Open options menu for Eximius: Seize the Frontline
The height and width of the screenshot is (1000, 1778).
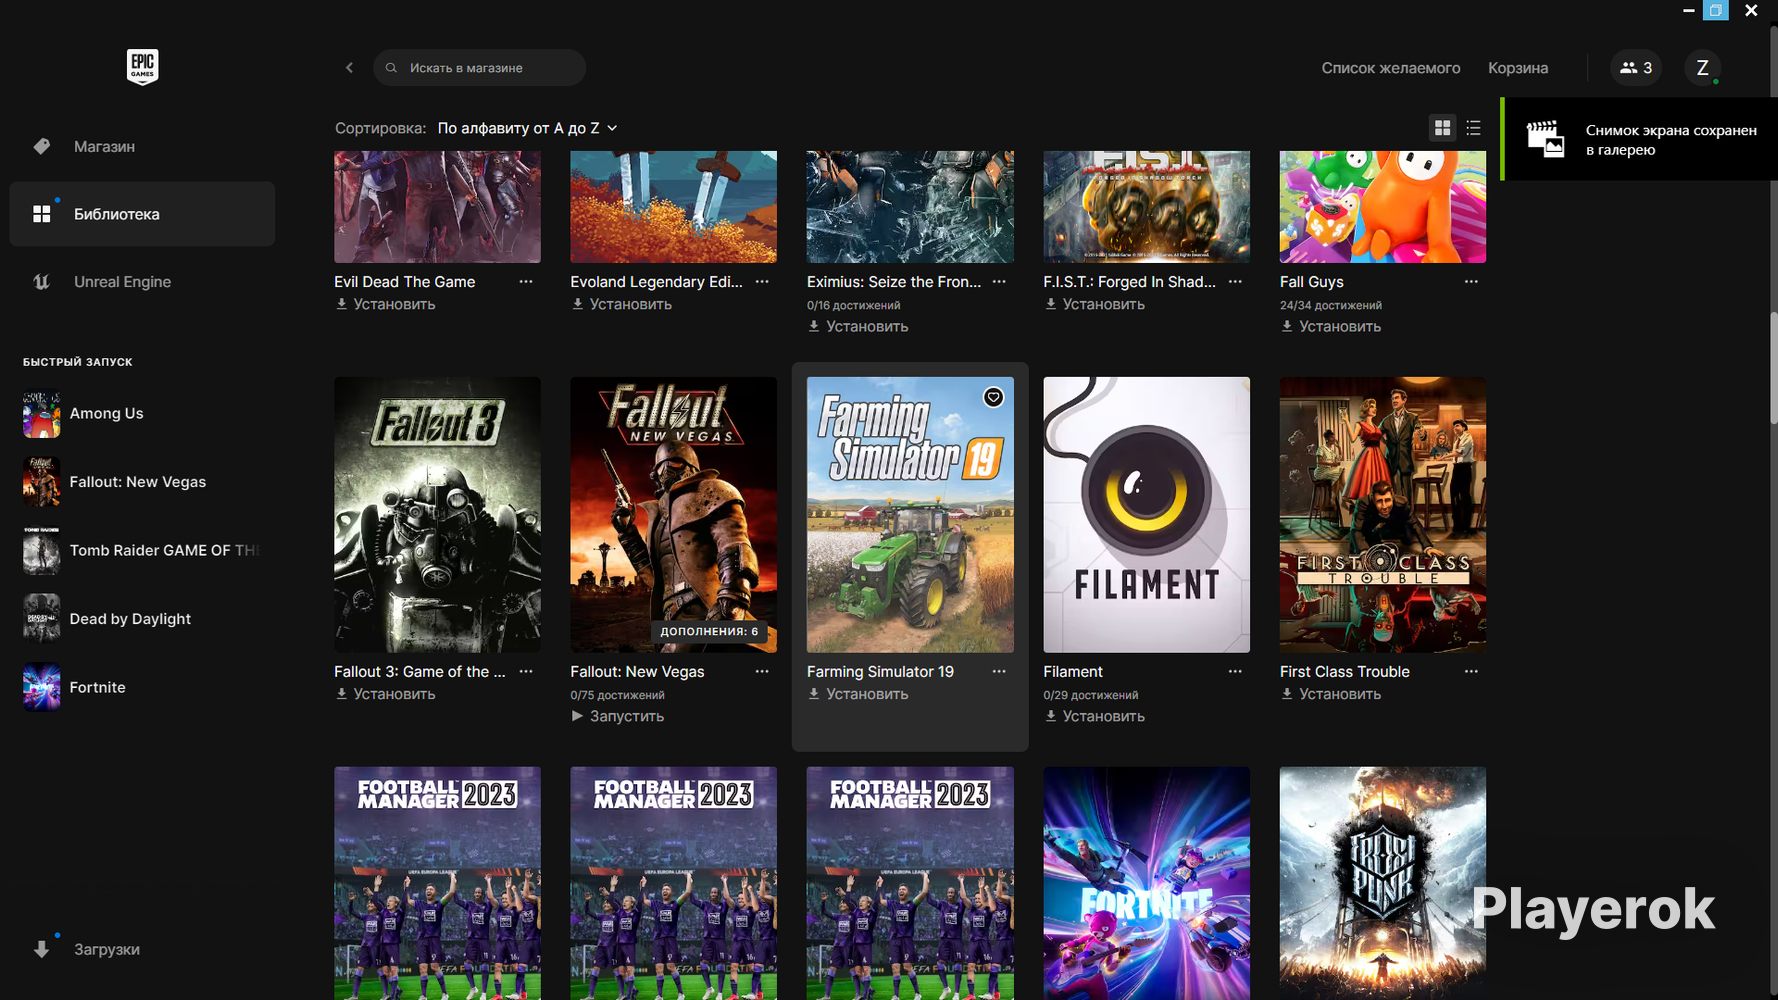(x=999, y=282)
